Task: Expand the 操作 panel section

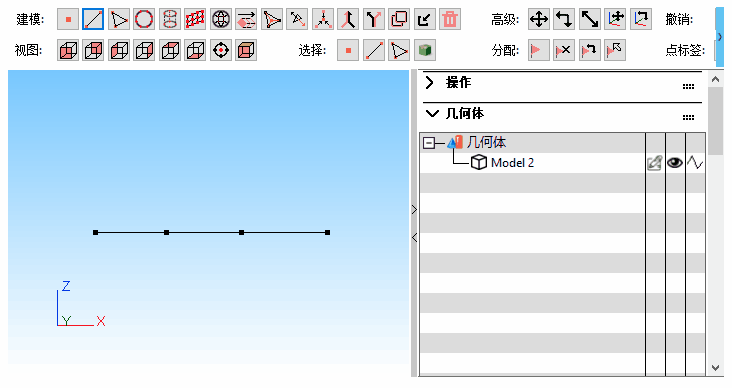Action: click(x=430, y=83)
